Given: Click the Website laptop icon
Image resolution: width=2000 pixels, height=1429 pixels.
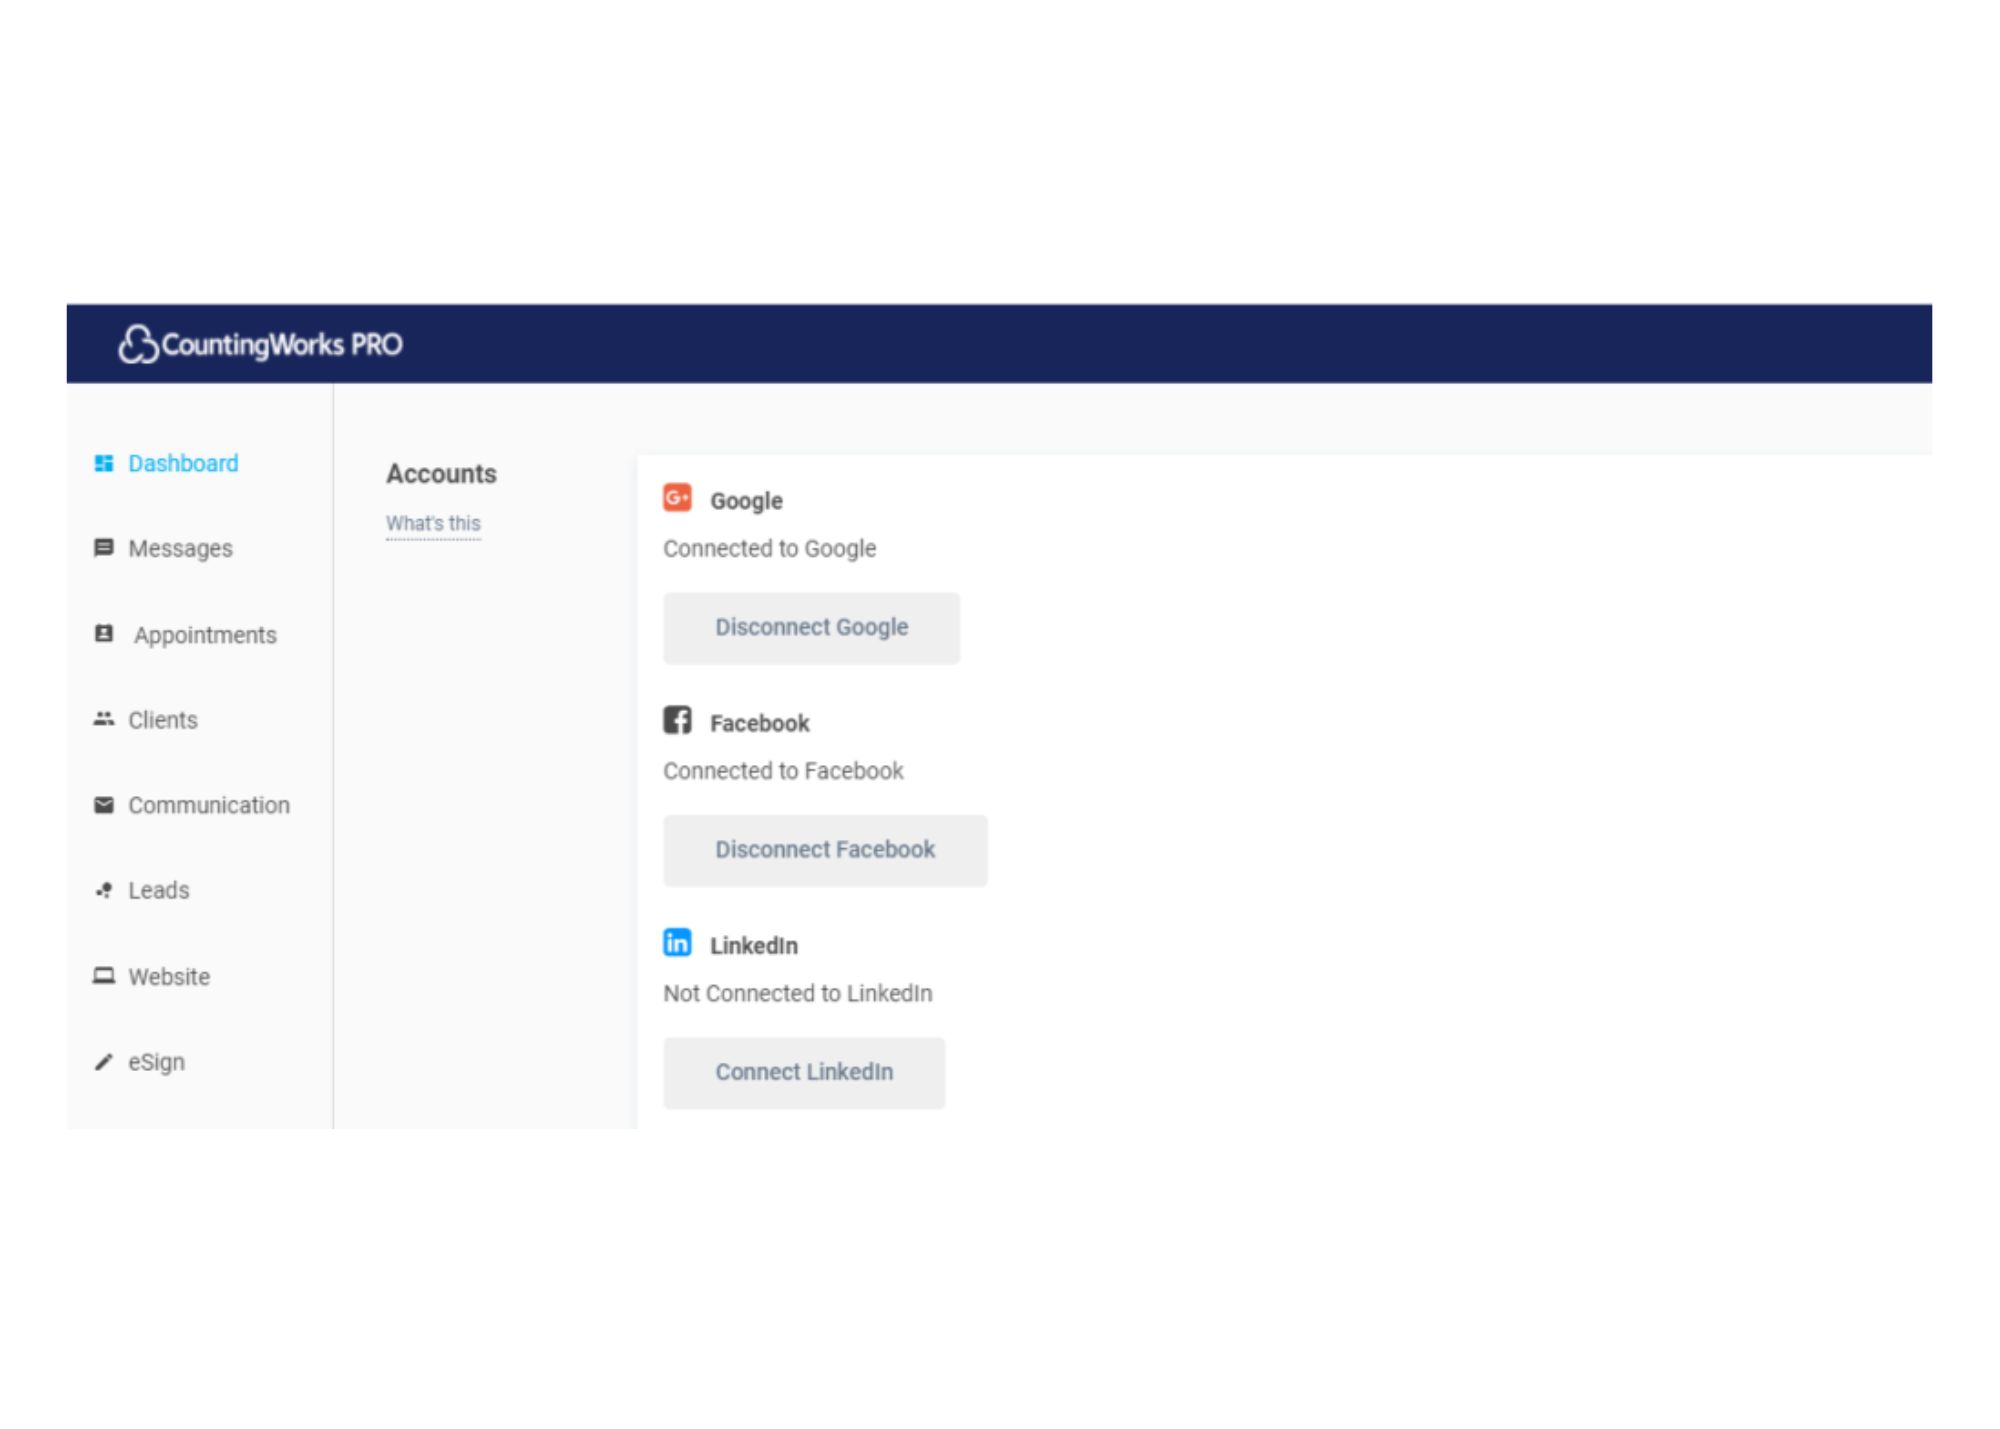Looking at the screenshot, I should click(x=103, y=976).
